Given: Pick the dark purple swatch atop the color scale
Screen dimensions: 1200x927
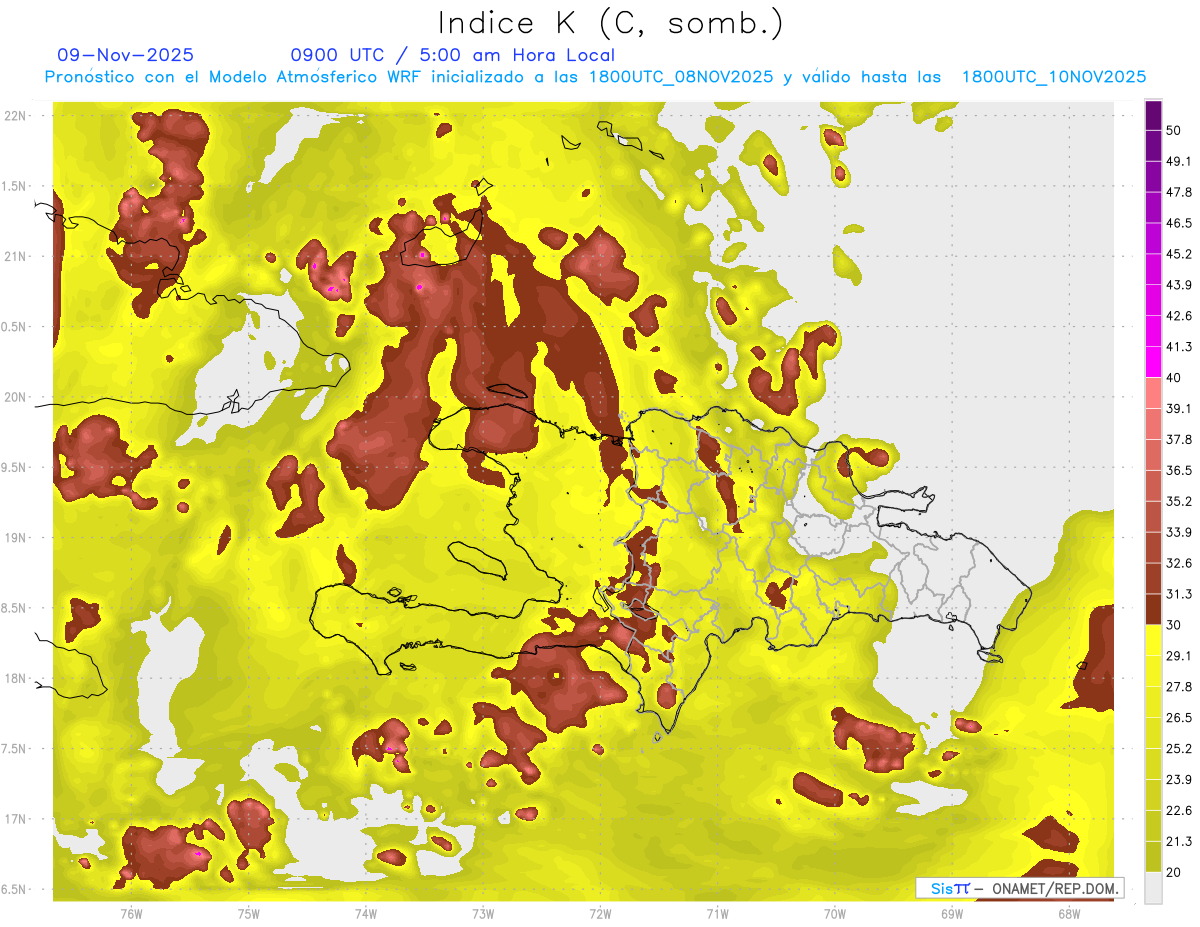Looking at the screenshot, I should coord(1154,116).
